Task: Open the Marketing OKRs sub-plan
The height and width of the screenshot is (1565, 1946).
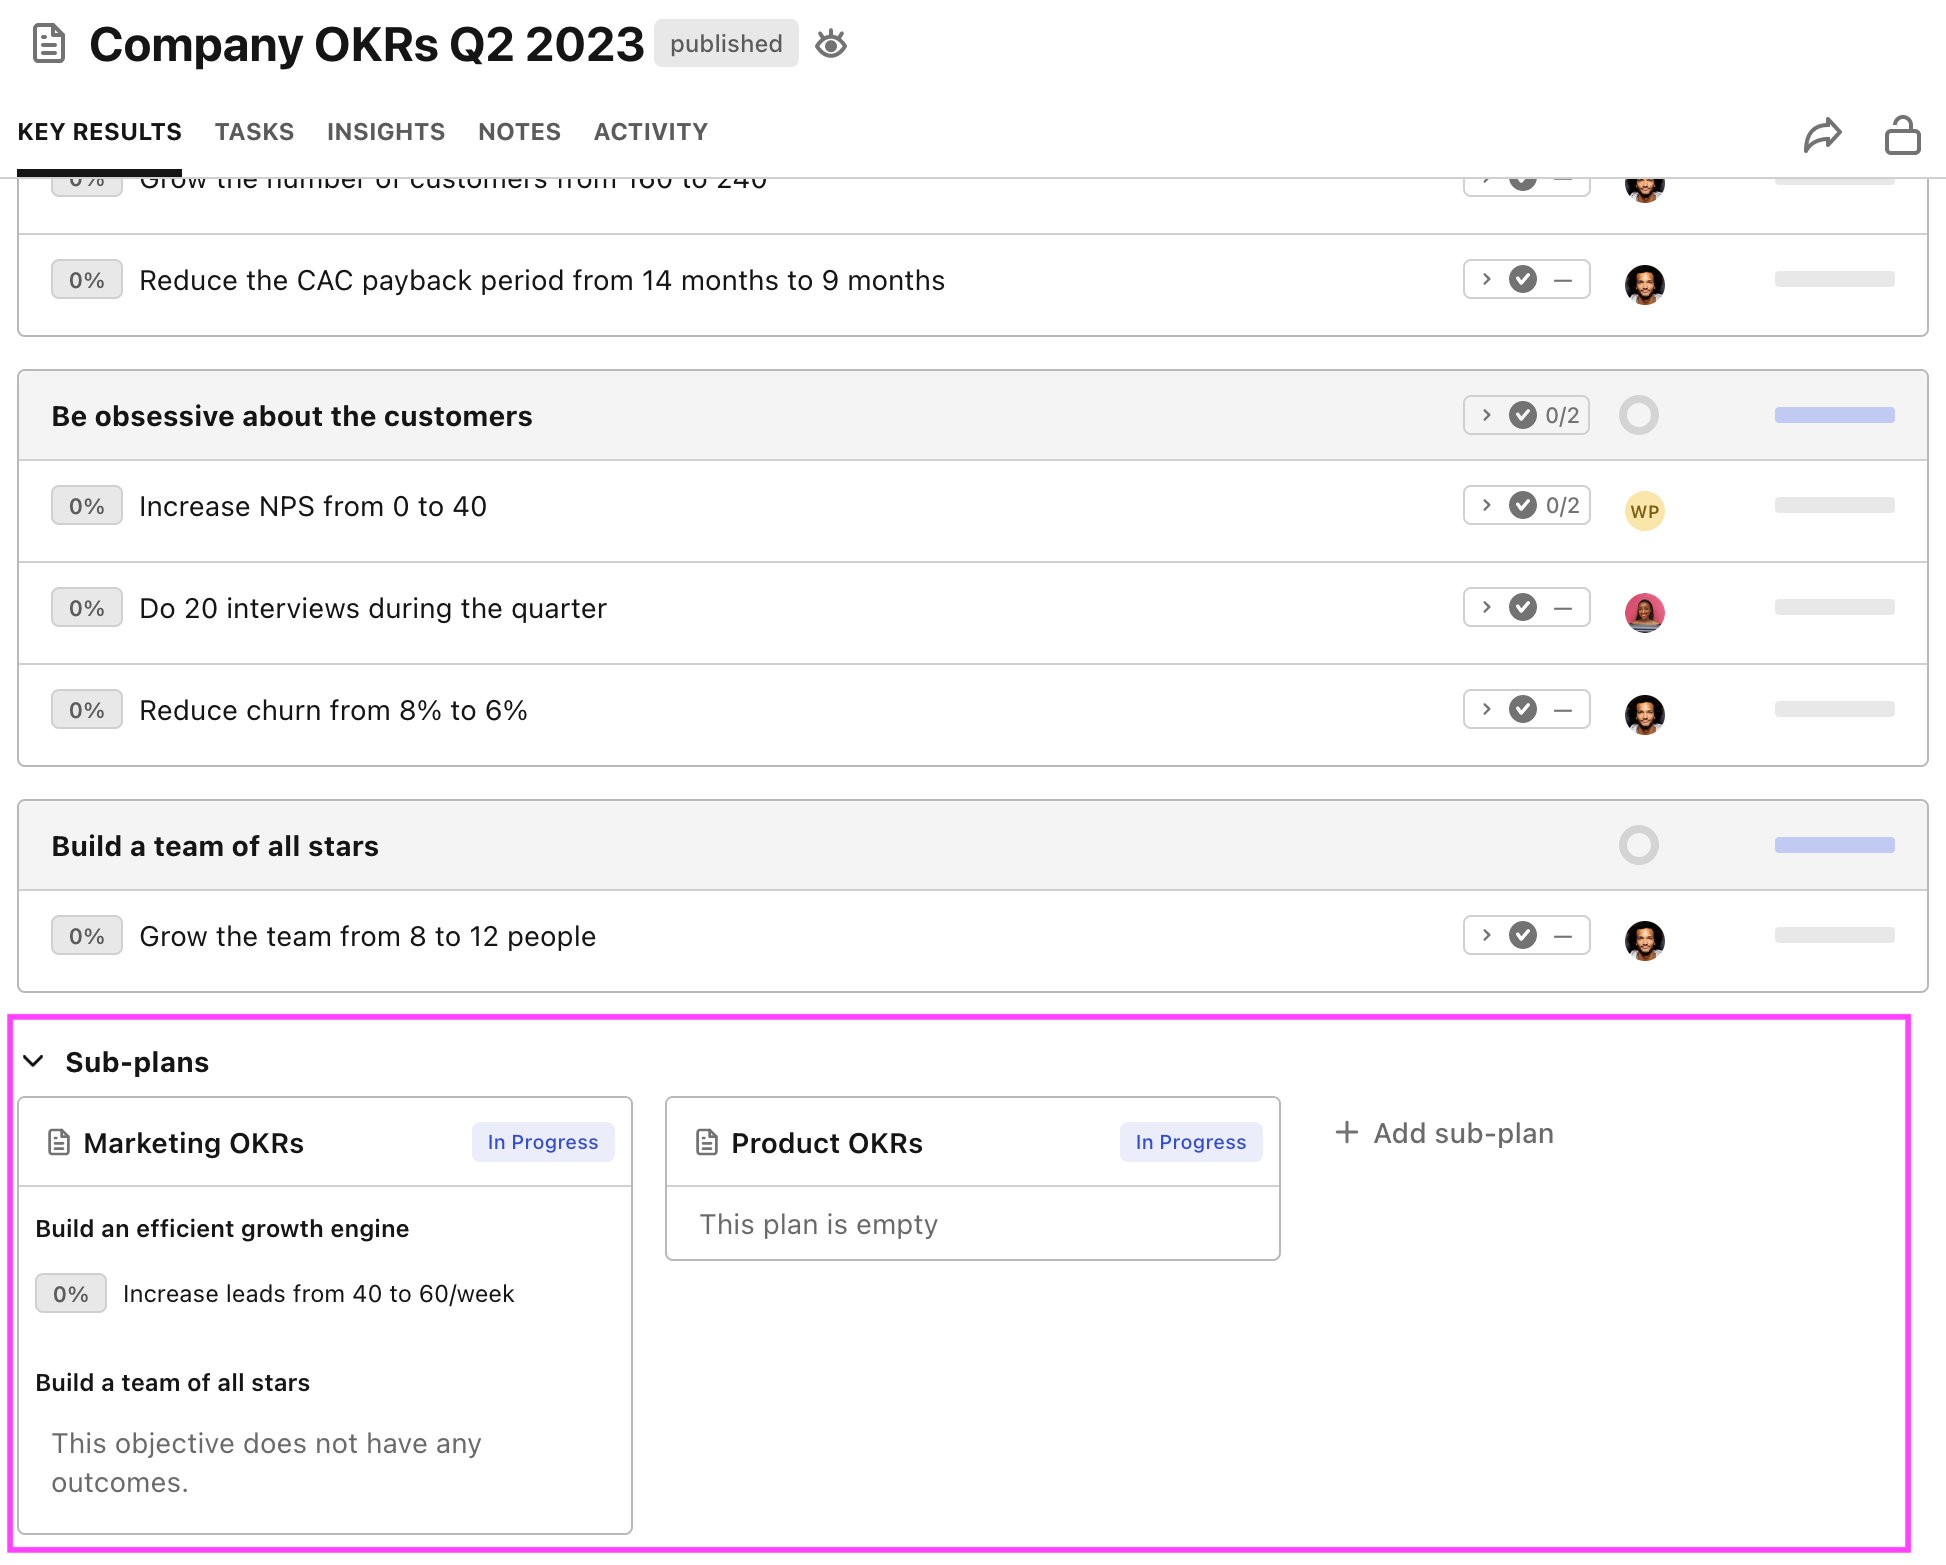Action: tap(194, 1143)
